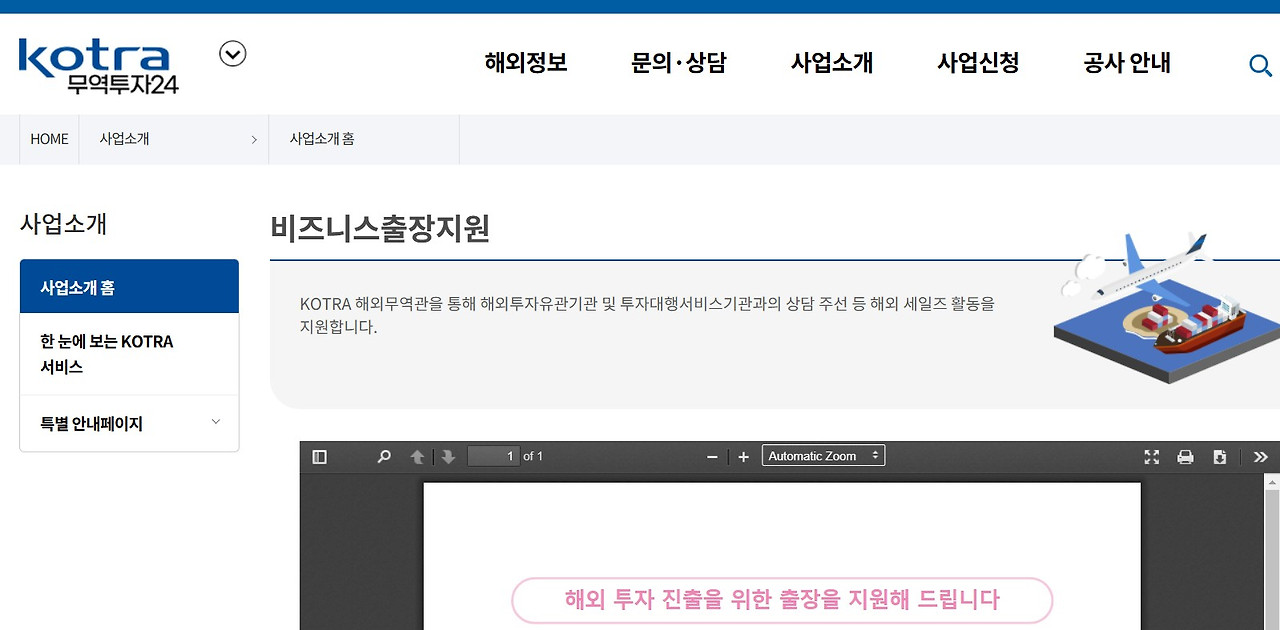1280x630 pixels.
Task: Go to previous PDF page arrow
Action: (417, 457)
